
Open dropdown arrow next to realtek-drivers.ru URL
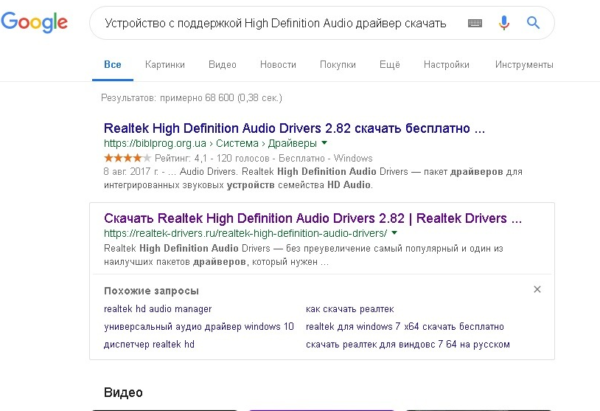point(395,233)
